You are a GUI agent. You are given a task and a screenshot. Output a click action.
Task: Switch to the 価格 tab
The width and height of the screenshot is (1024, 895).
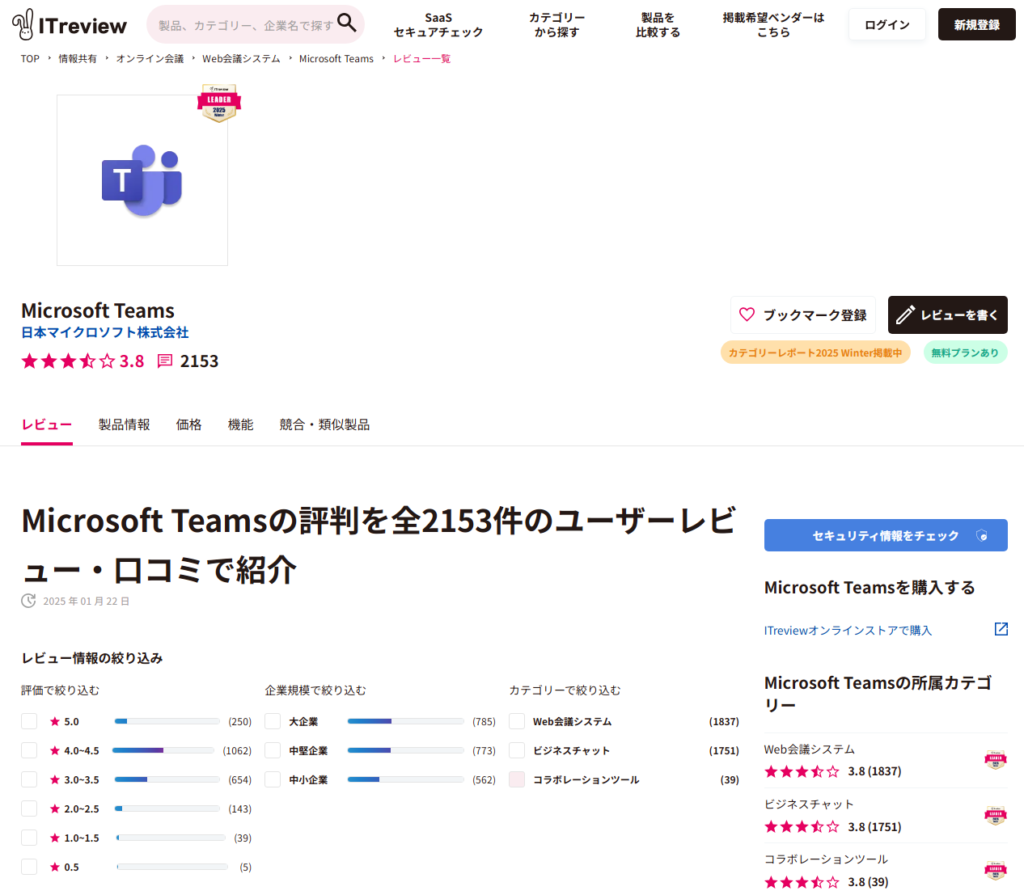pos(189,425)
